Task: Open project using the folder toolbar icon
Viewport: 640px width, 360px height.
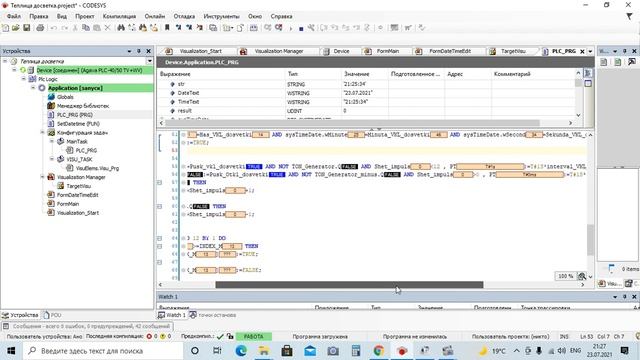Action: 16,28
